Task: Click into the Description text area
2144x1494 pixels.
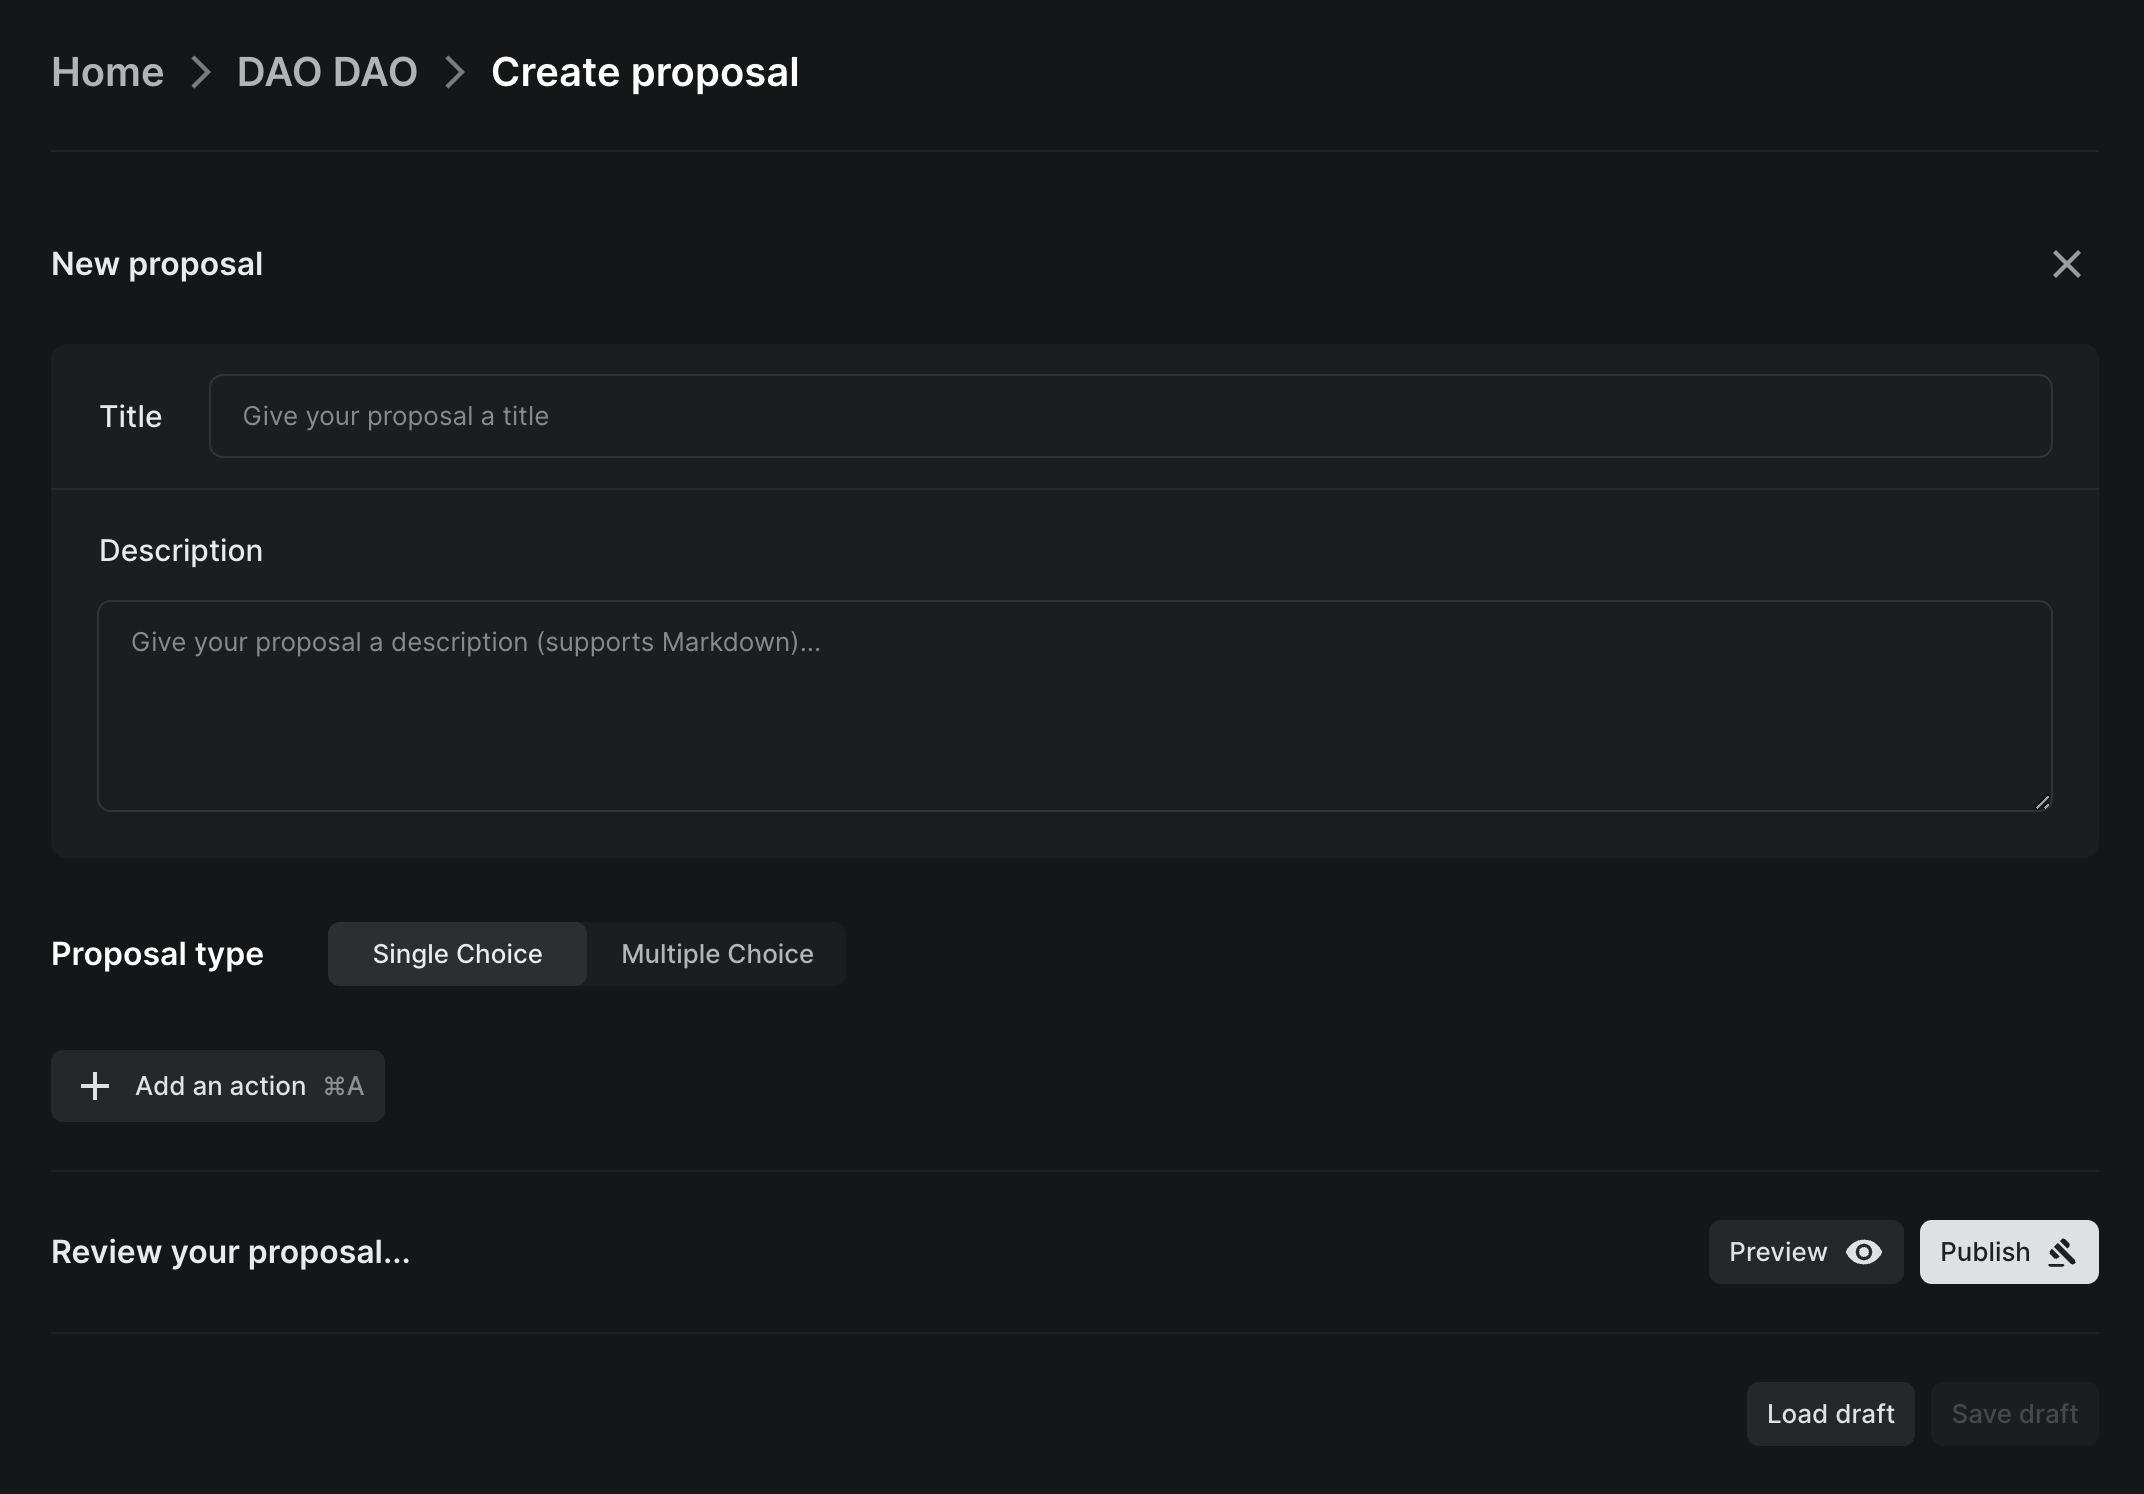Action: point(1074,706)
